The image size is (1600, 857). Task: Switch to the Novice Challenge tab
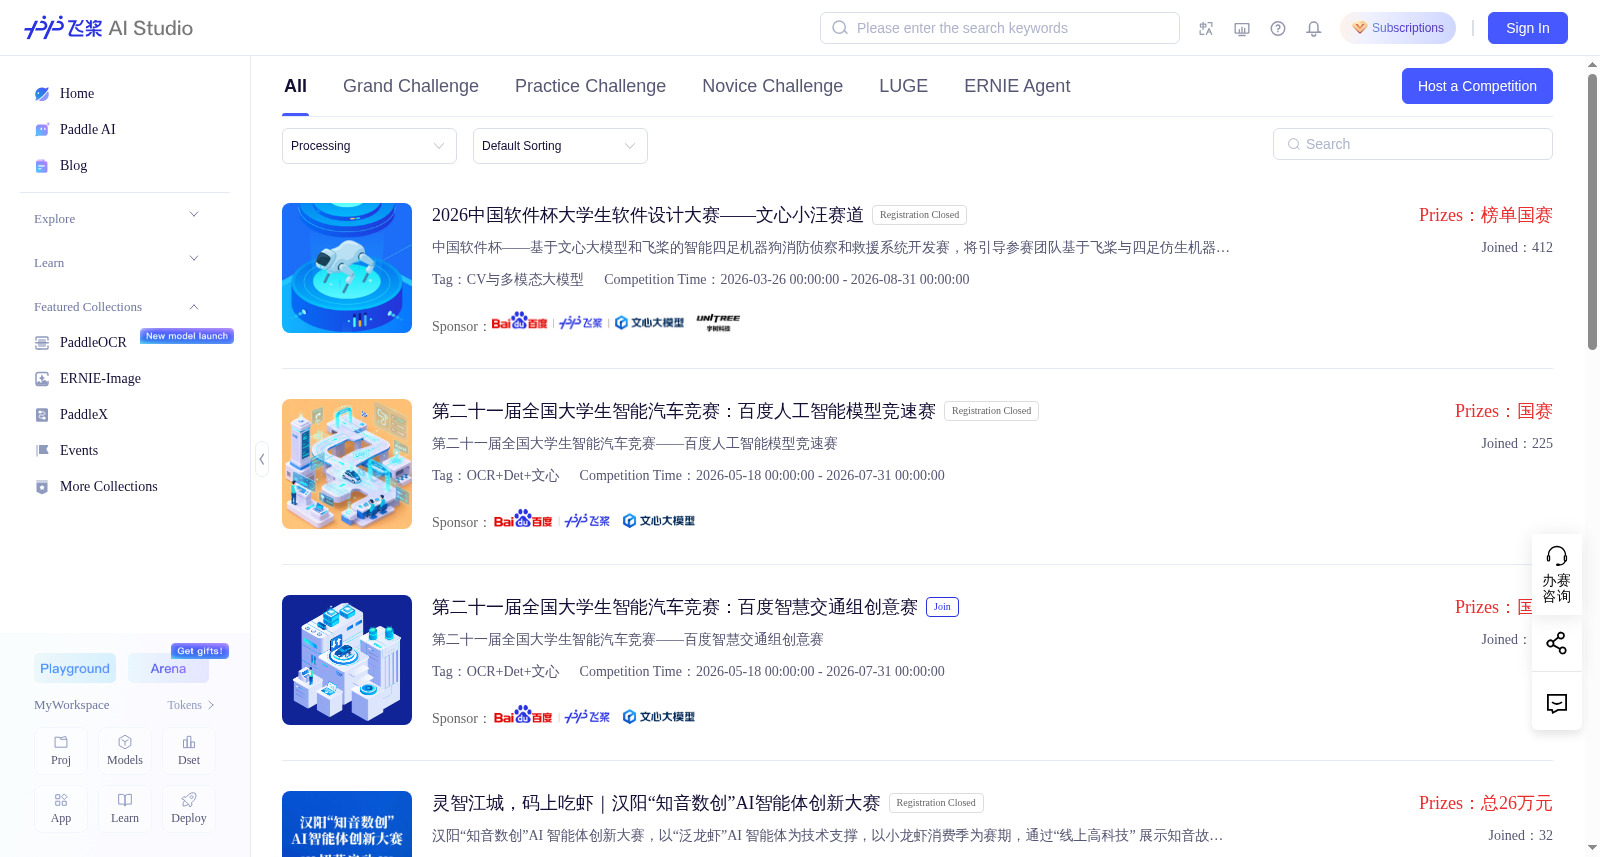coord(772,86)
